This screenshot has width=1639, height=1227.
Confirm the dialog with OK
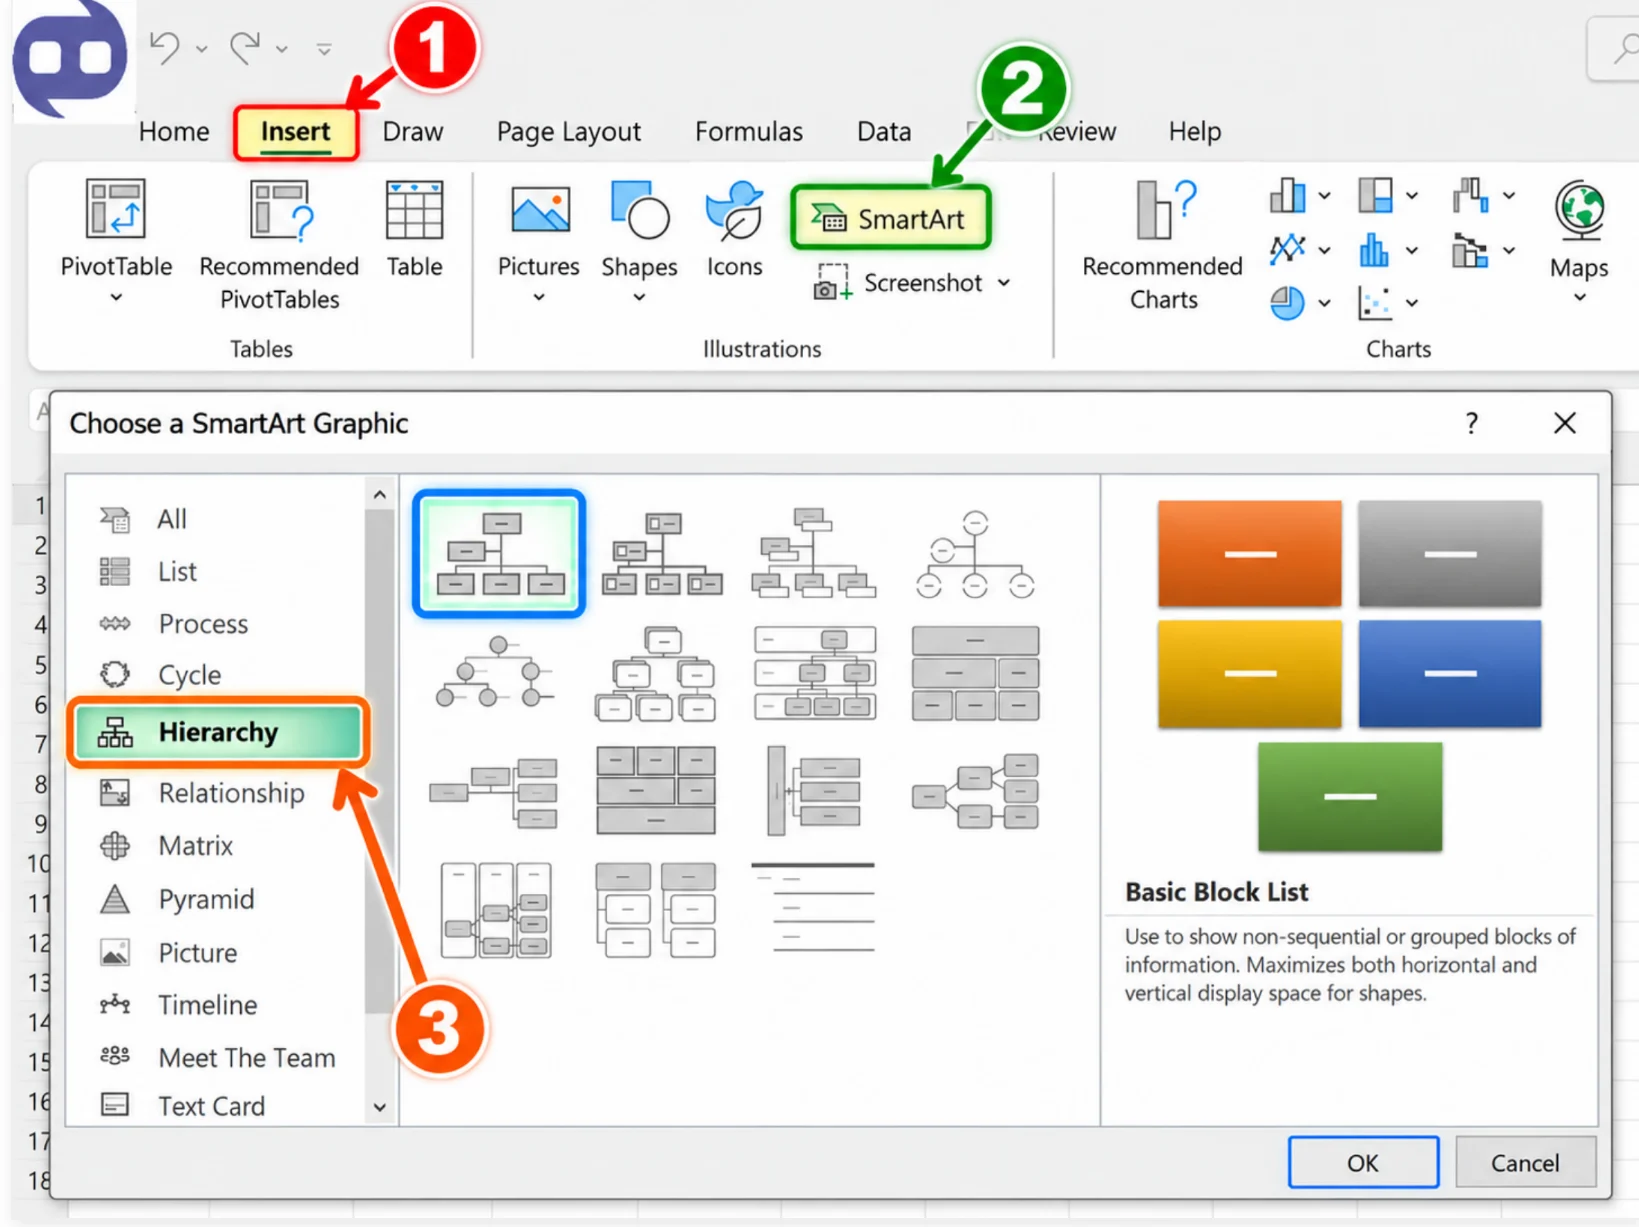click(1363, 1162)
